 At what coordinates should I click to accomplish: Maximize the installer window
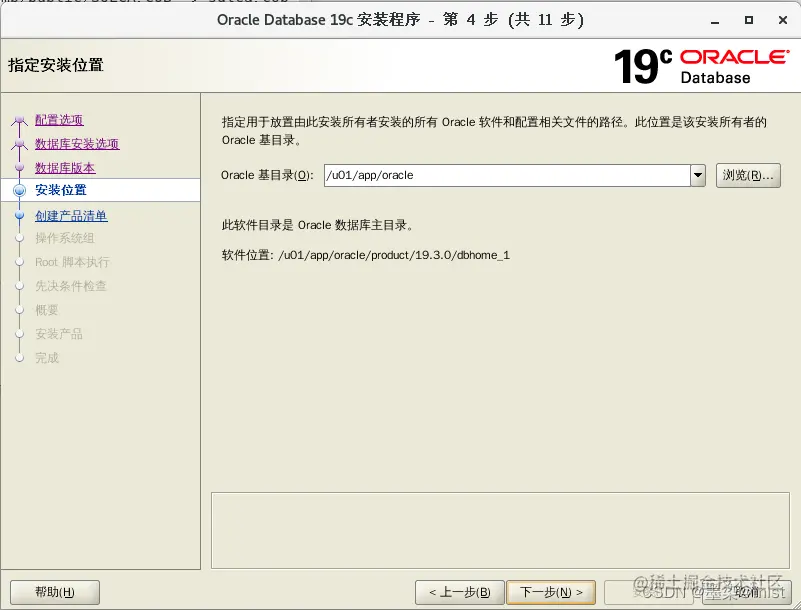click(749, 20)
